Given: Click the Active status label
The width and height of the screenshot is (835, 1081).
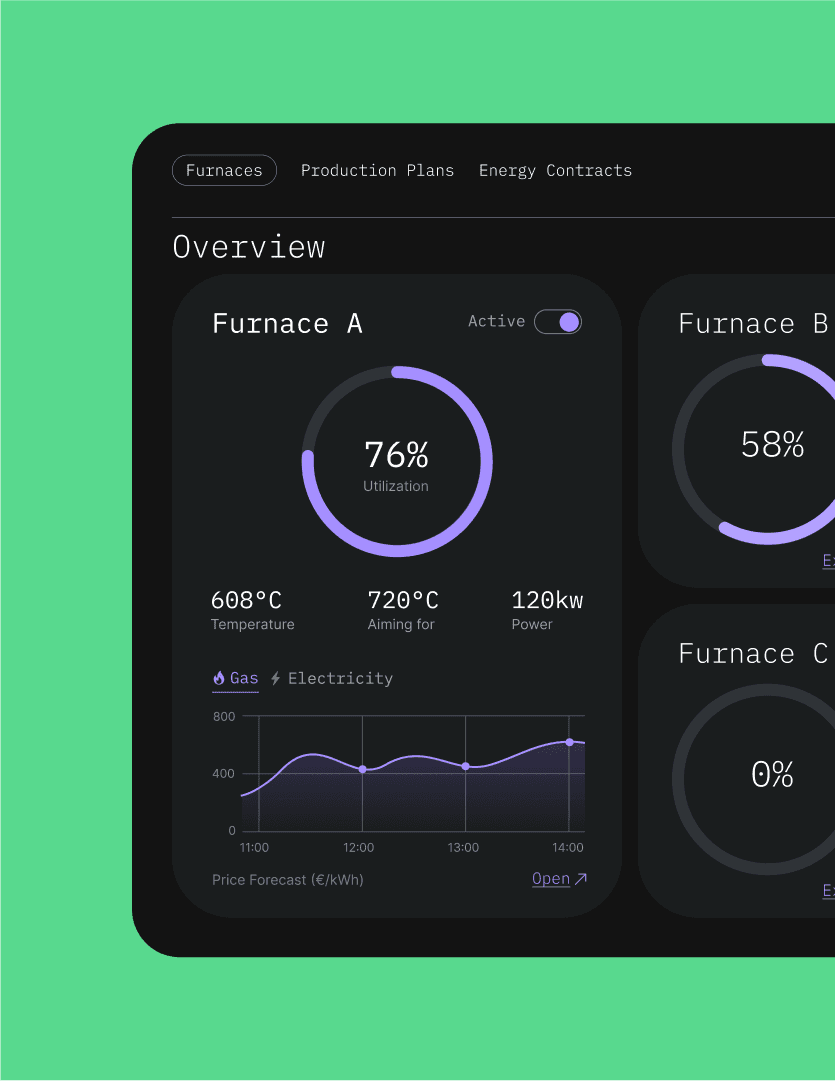Looking at the screenshot, I should coord(496,321).
